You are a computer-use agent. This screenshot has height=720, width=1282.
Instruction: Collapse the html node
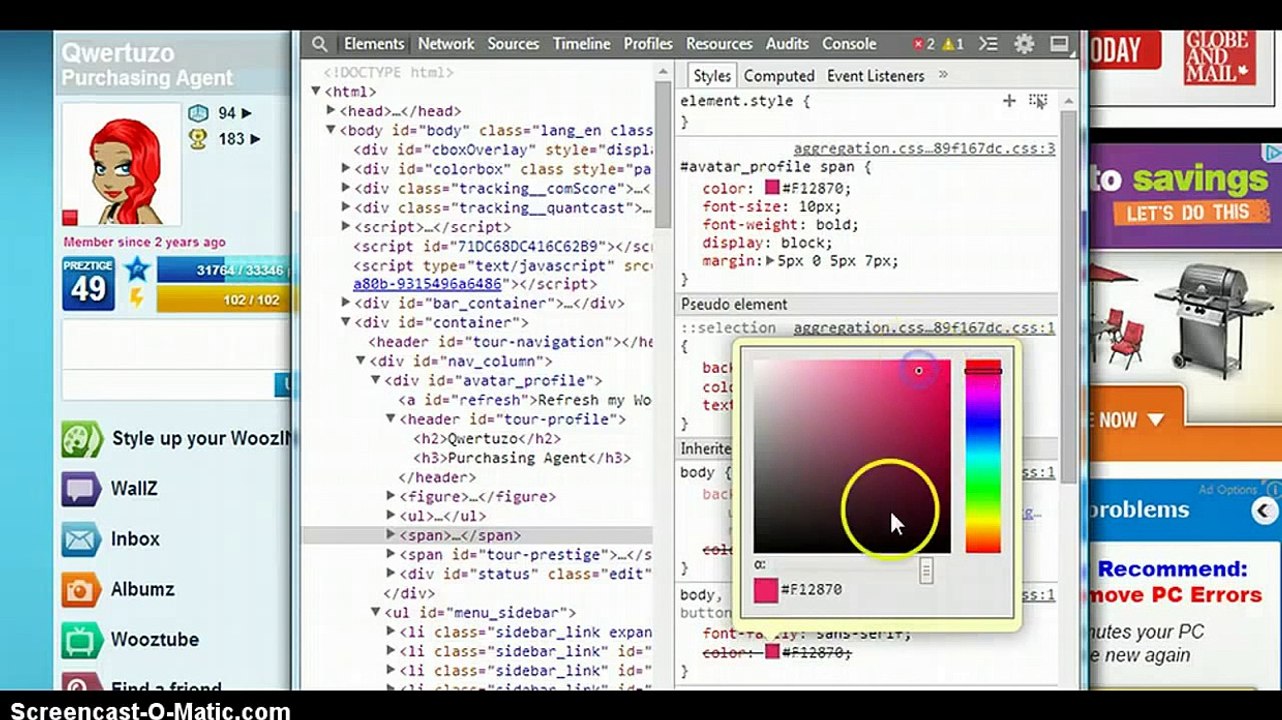click(316, 92)
